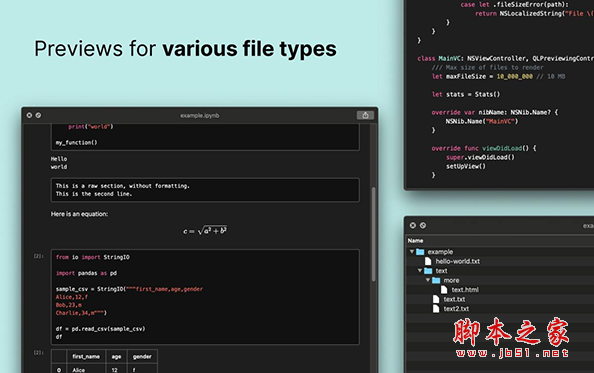
Task: Click the more folder icon
Action: point(436,280)
